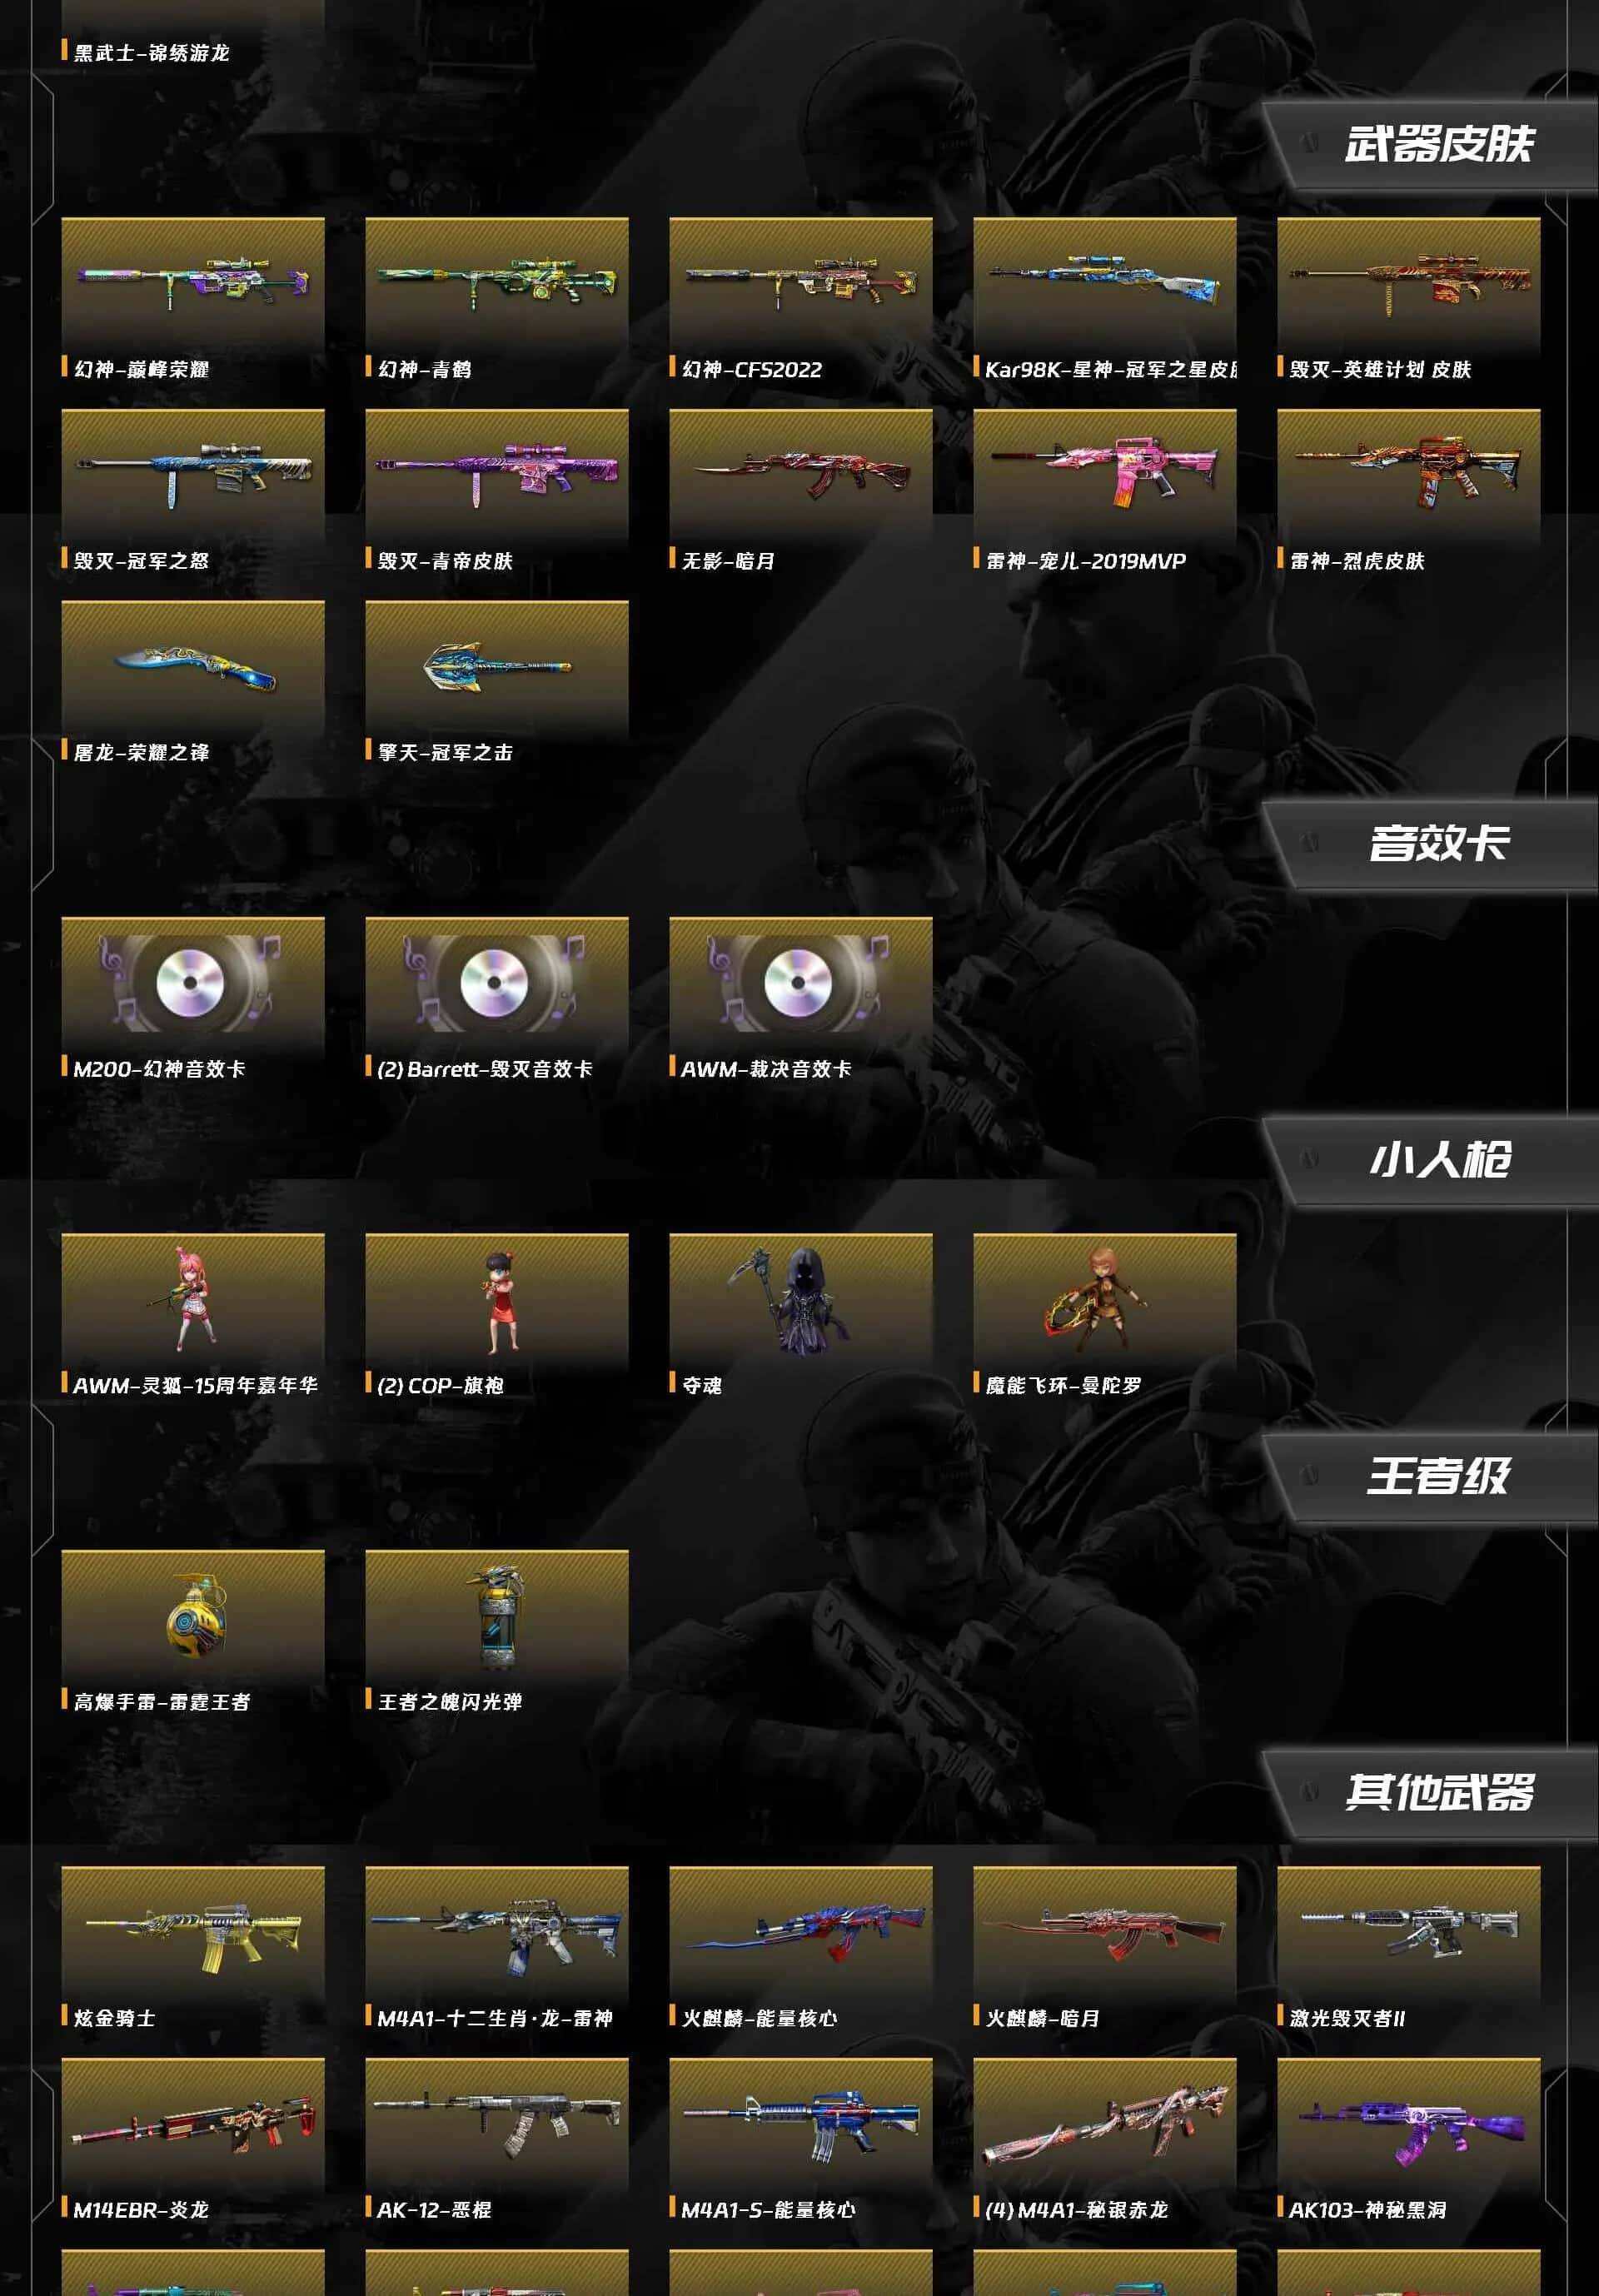Select the 屠龙-荣耀之锋 blade icon

pos(193,668)
